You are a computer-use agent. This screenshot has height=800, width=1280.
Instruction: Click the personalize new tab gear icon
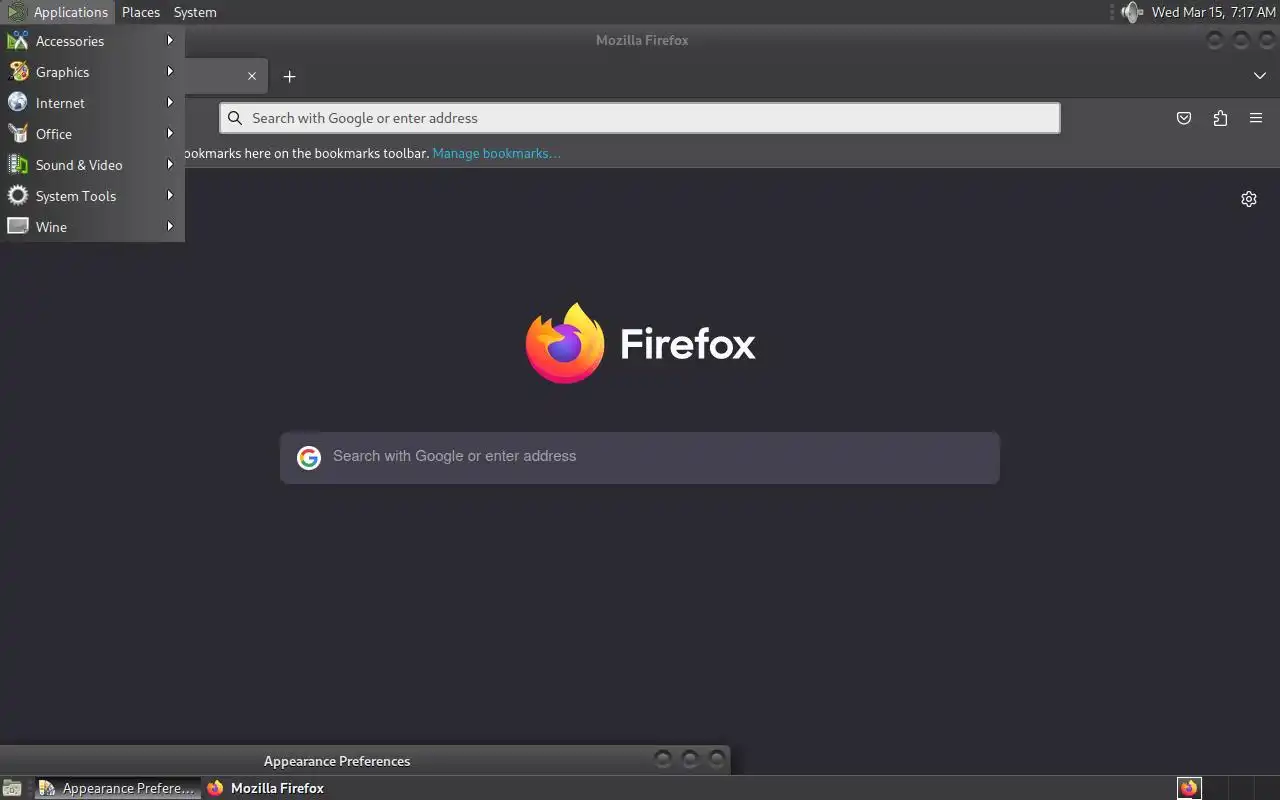1249,199
